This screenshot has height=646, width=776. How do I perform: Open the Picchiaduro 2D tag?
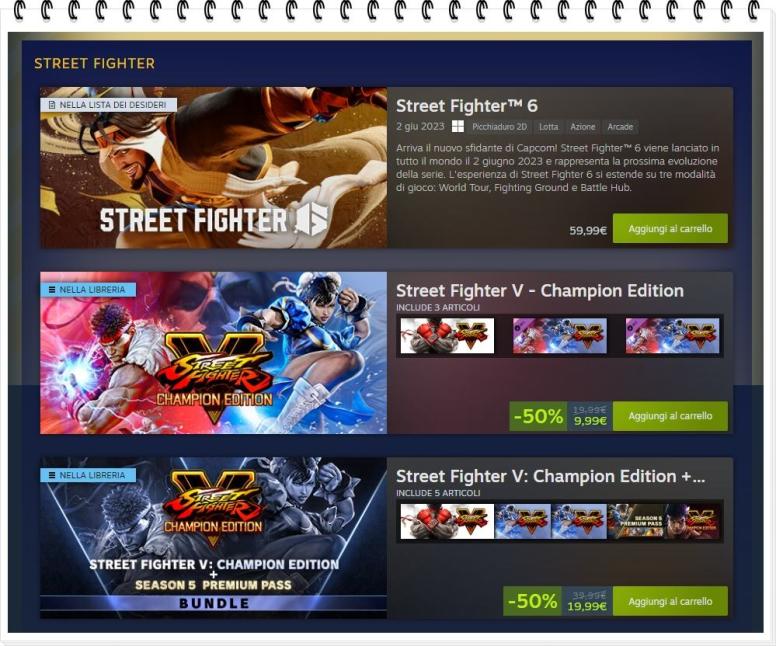[x=499, y=127]
